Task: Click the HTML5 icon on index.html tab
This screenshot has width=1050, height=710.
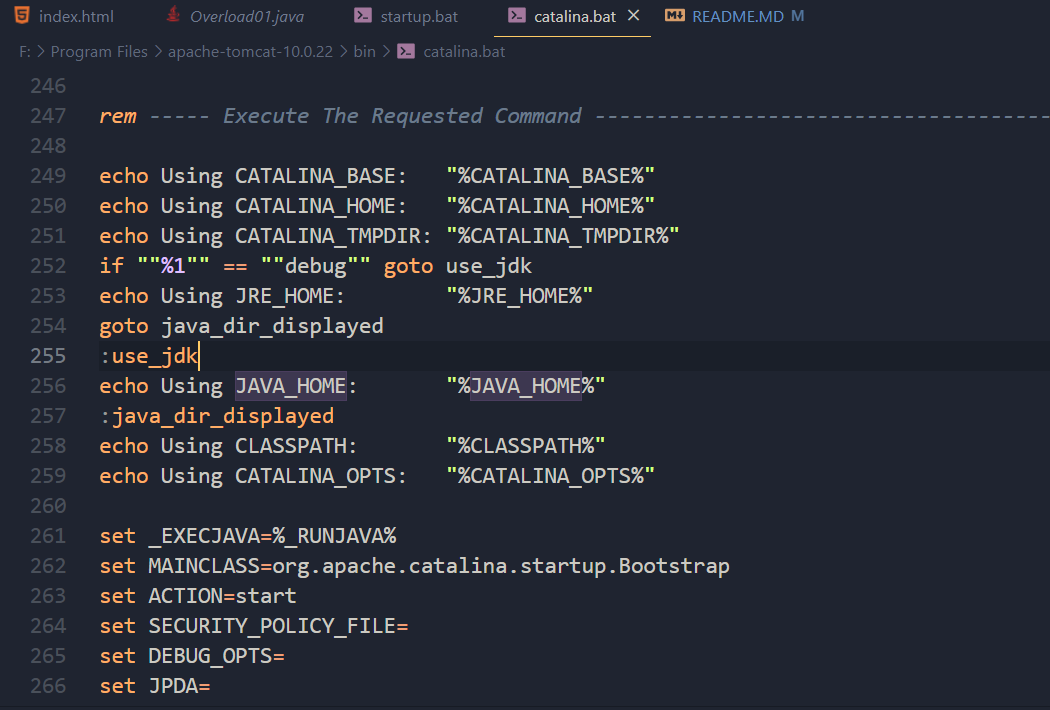Action: pos(19,16)
